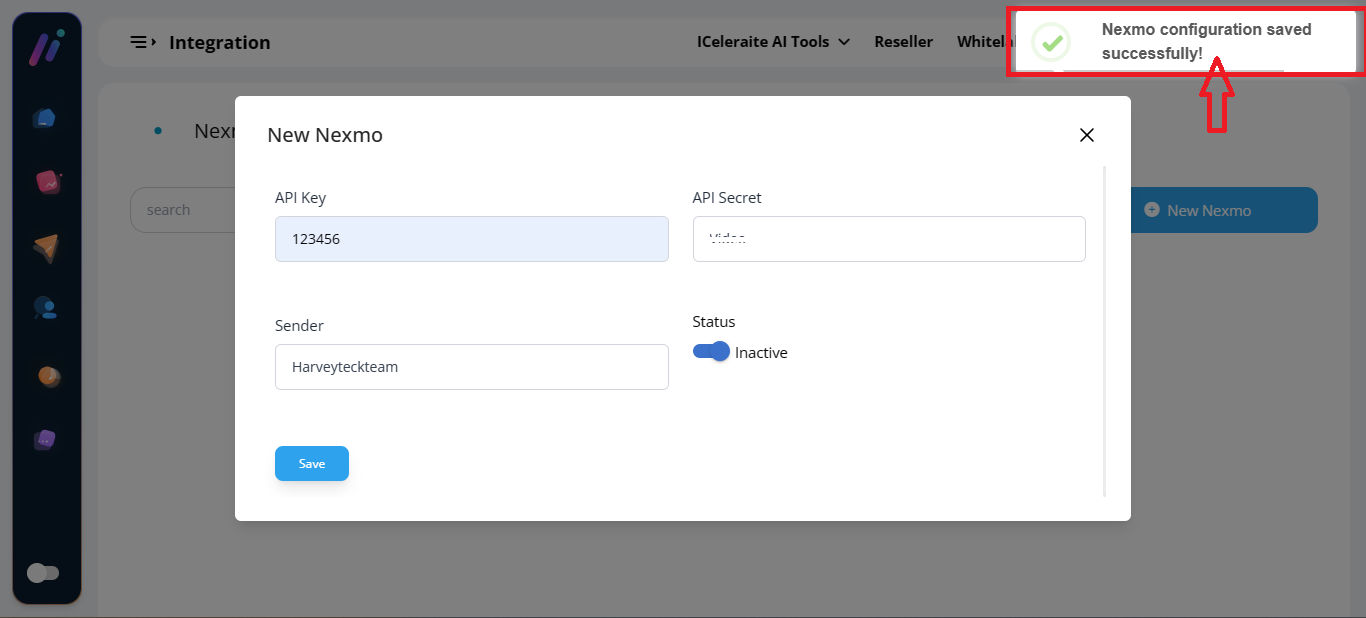Open the Reseller menu item
Screen dimensions: 1366x618
click(903, 42)
